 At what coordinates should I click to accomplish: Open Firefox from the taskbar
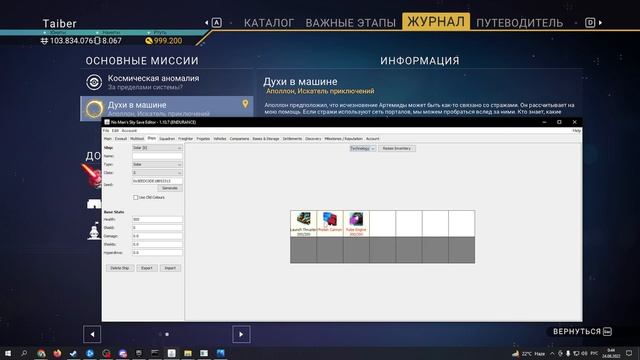click(57, 353)
